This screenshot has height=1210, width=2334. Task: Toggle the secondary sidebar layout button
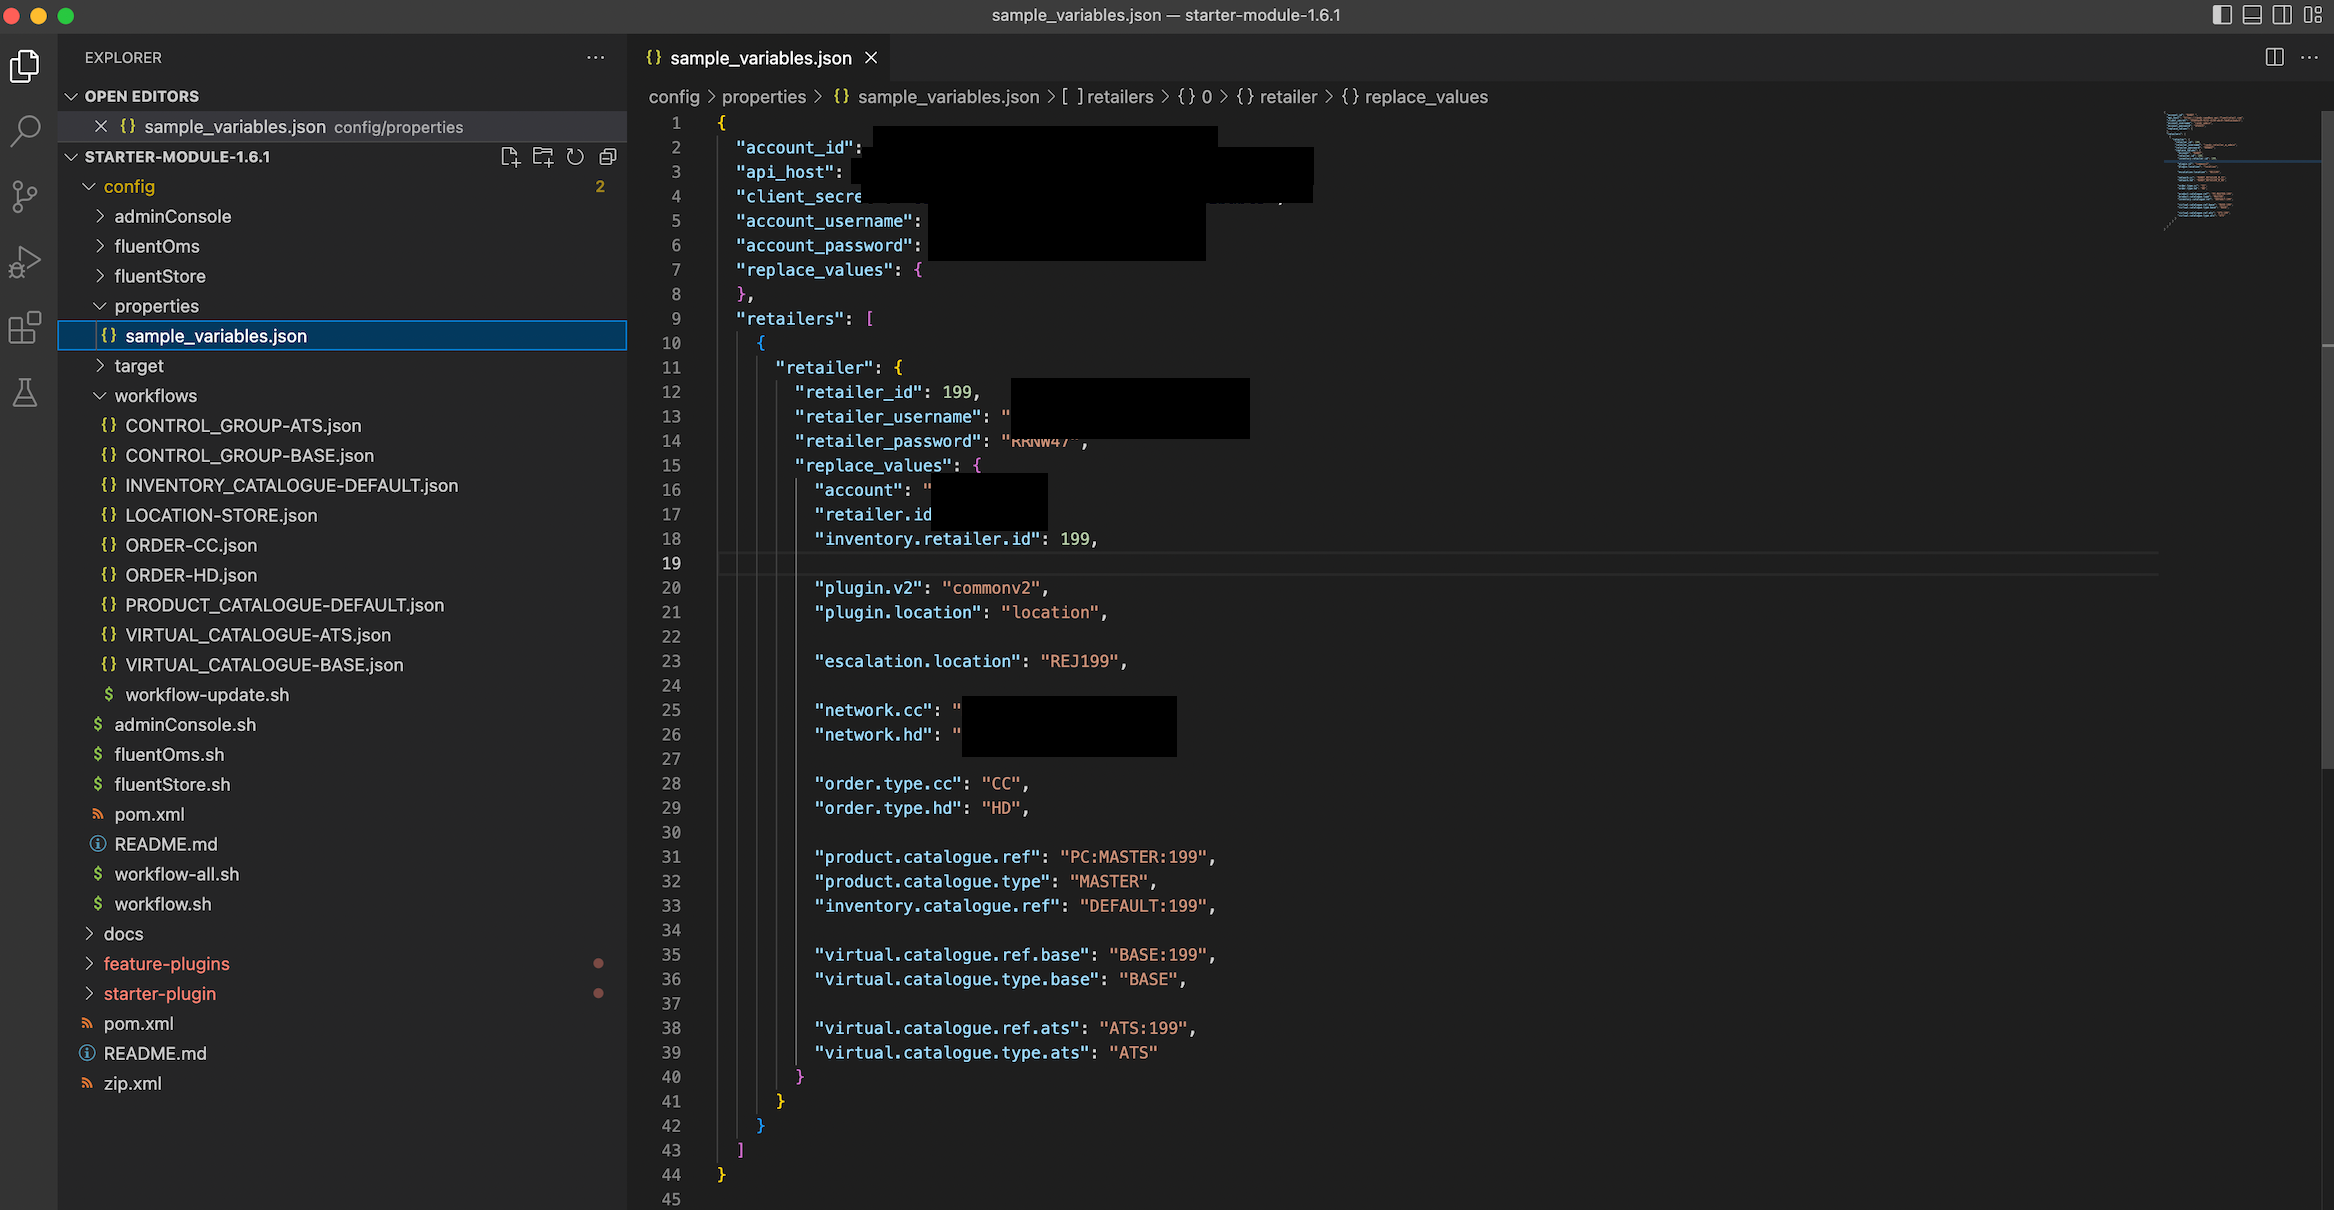2282,15
